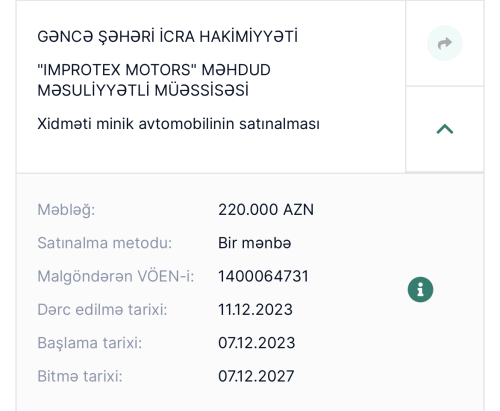Select the VÖEN number 1400064731
500x411 pixels.
coord(263,276)
